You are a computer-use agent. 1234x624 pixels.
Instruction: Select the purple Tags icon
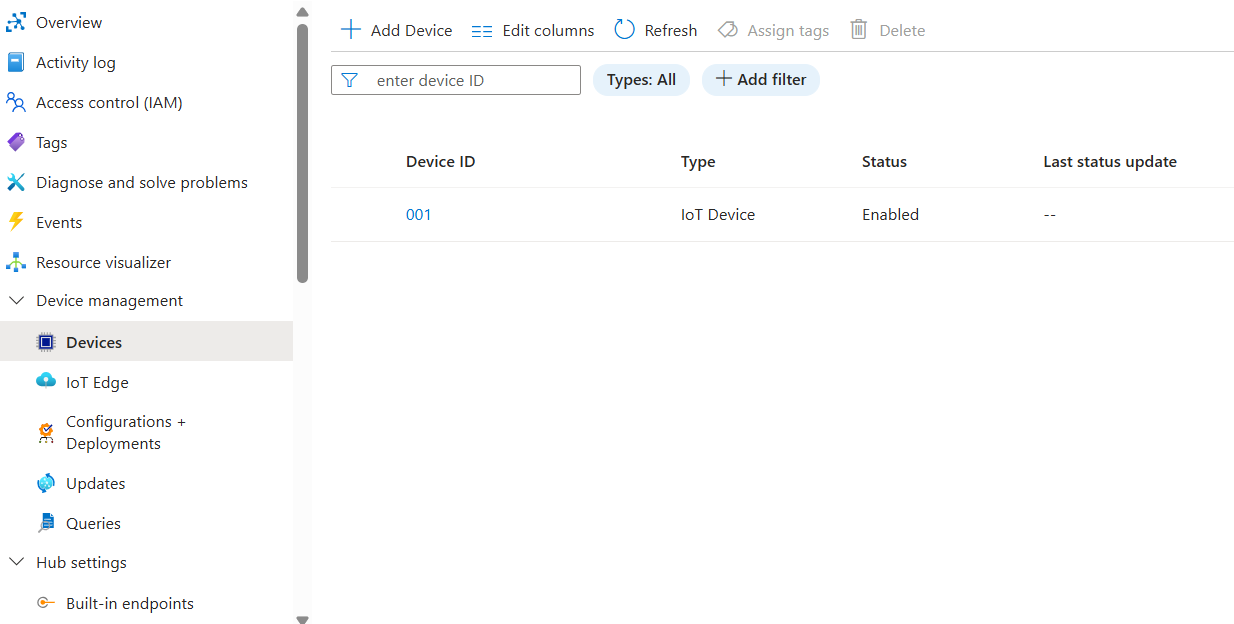click(16, 142)
